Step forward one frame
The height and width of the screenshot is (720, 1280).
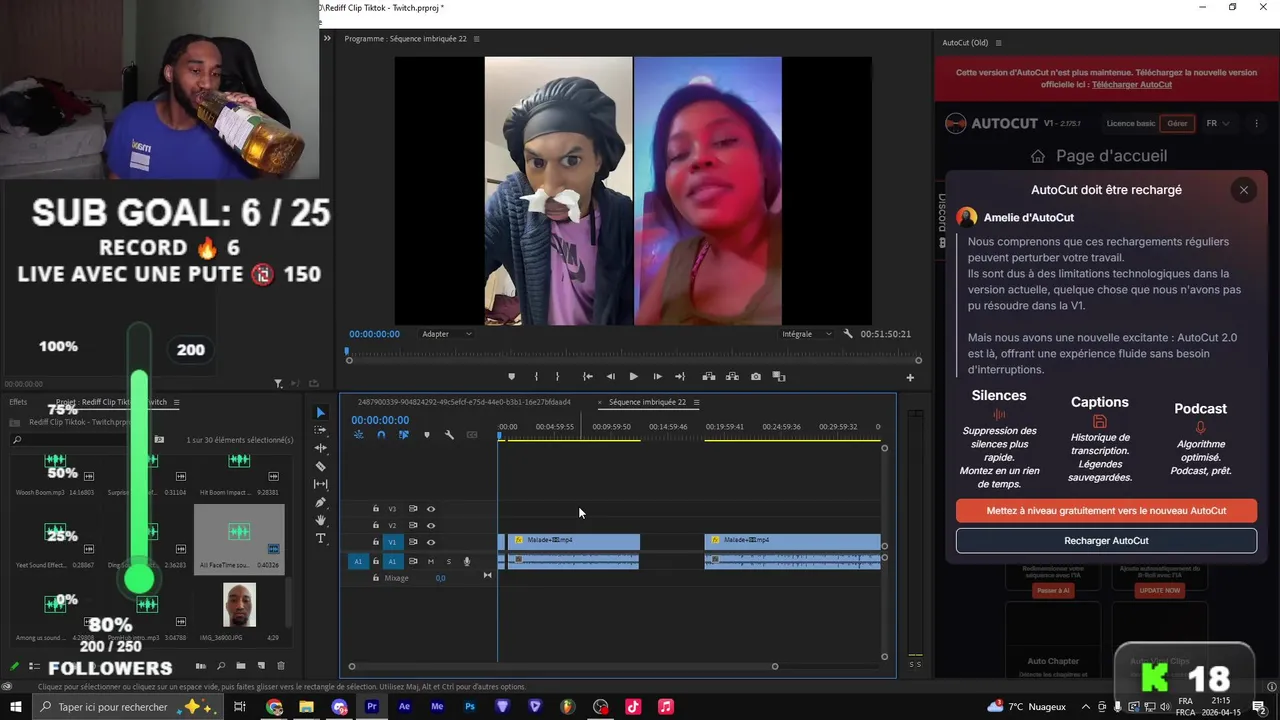pos(657,377)
